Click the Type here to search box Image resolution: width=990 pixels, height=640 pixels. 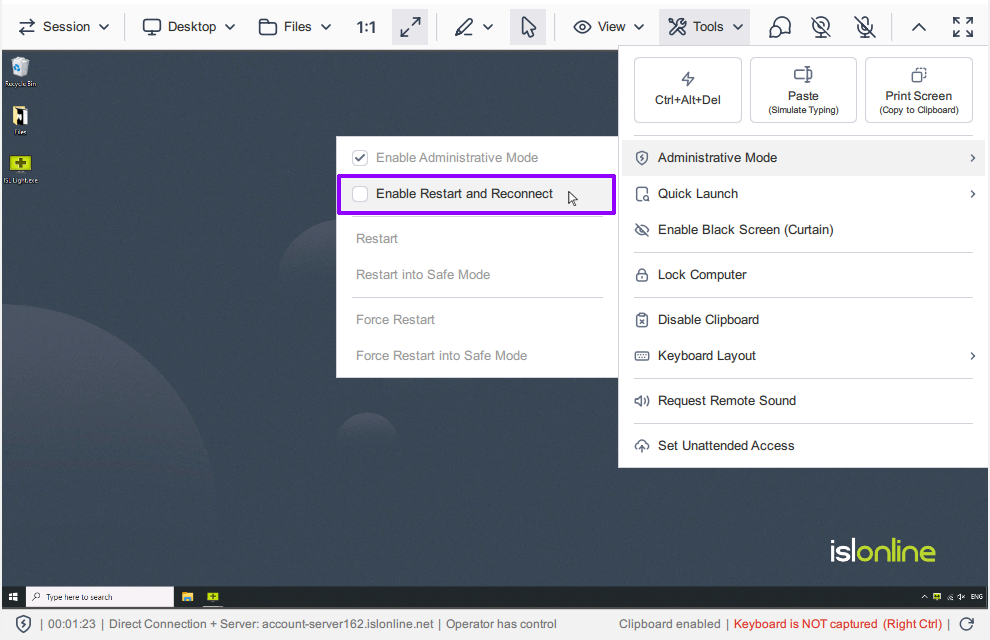click(x=100, y=596)
